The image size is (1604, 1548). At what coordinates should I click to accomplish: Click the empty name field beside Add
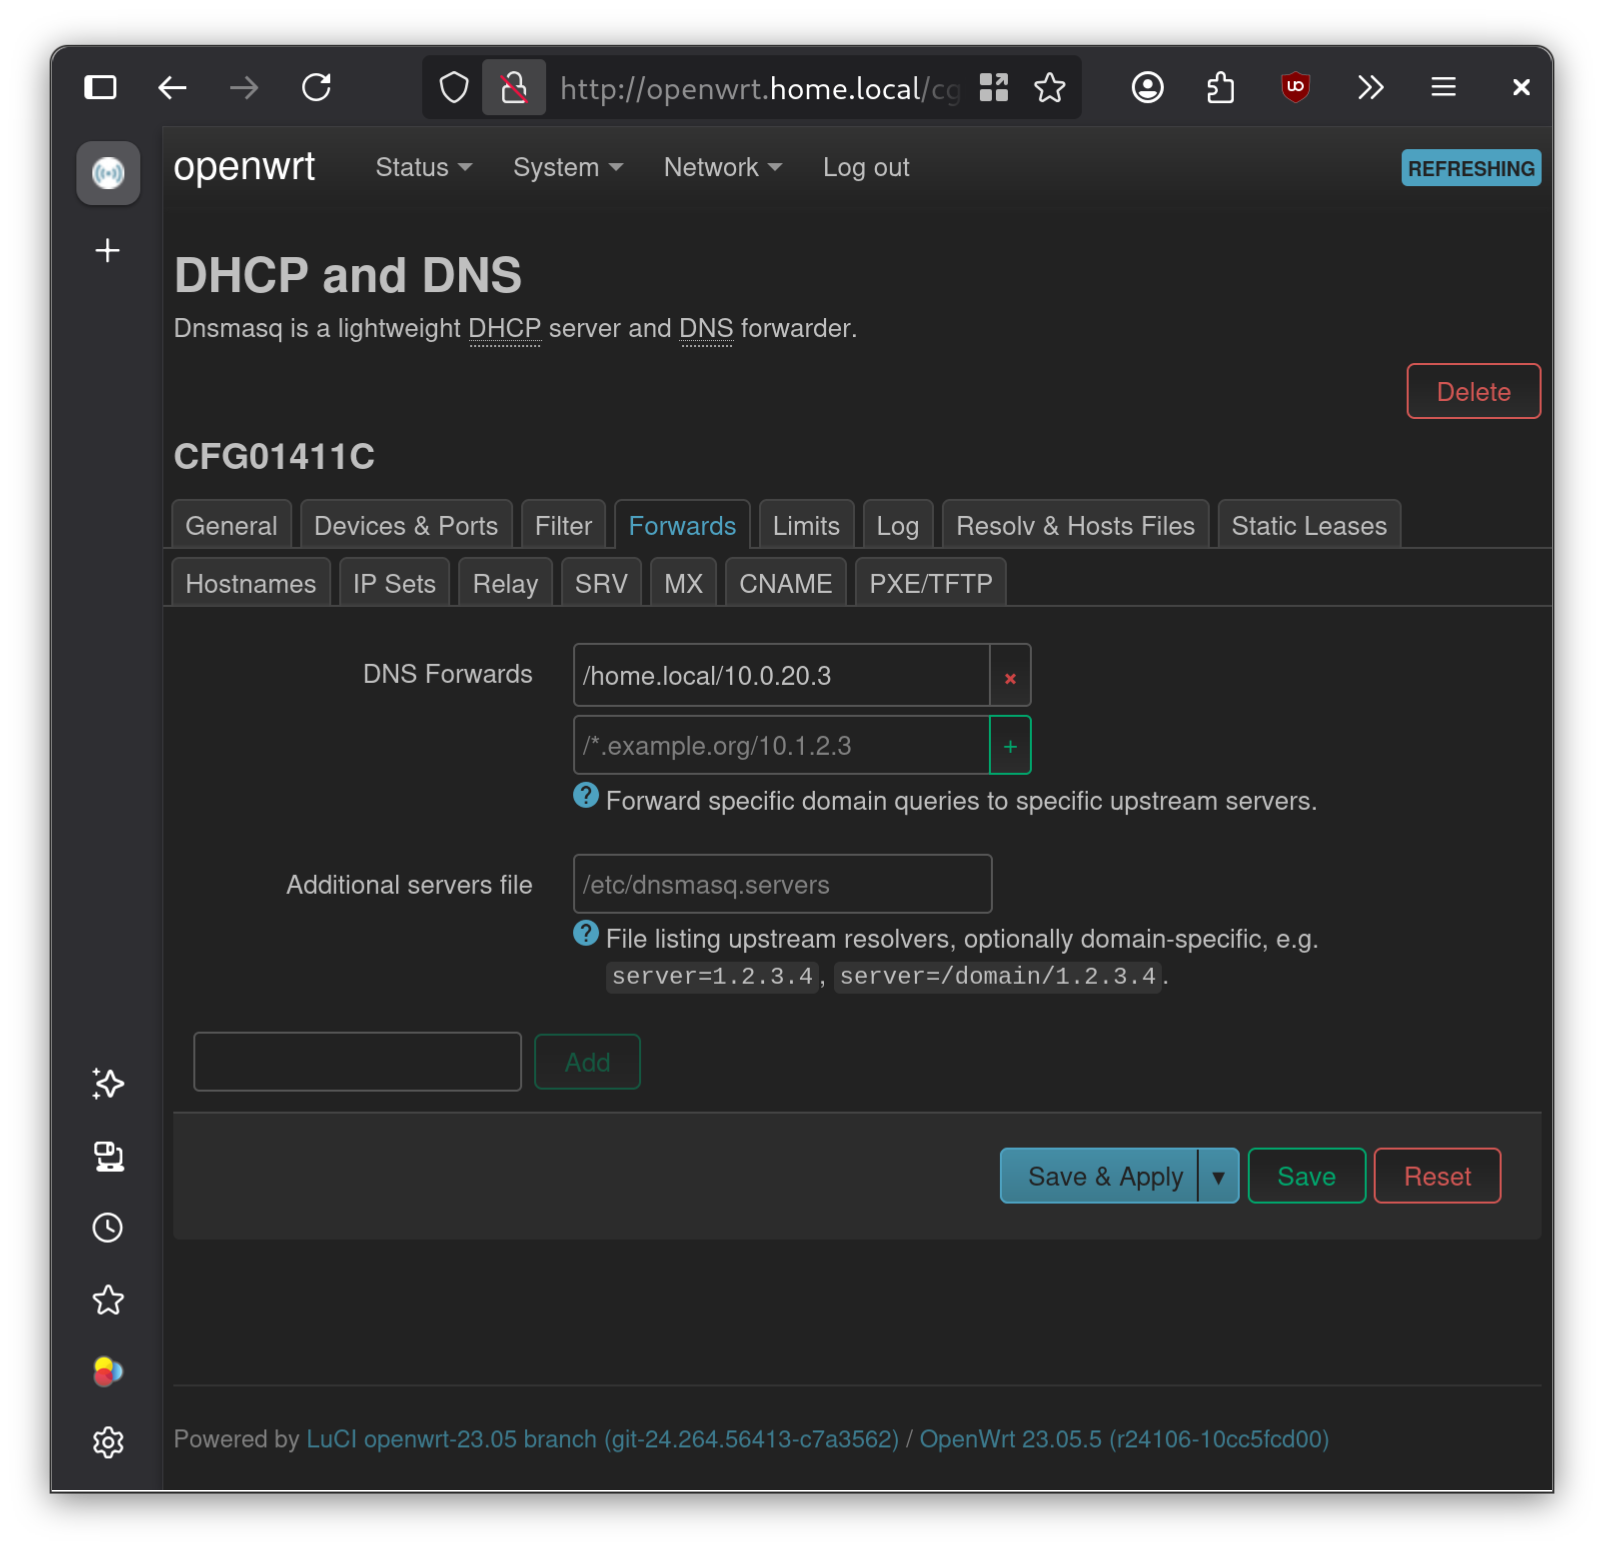point(357,1062)
